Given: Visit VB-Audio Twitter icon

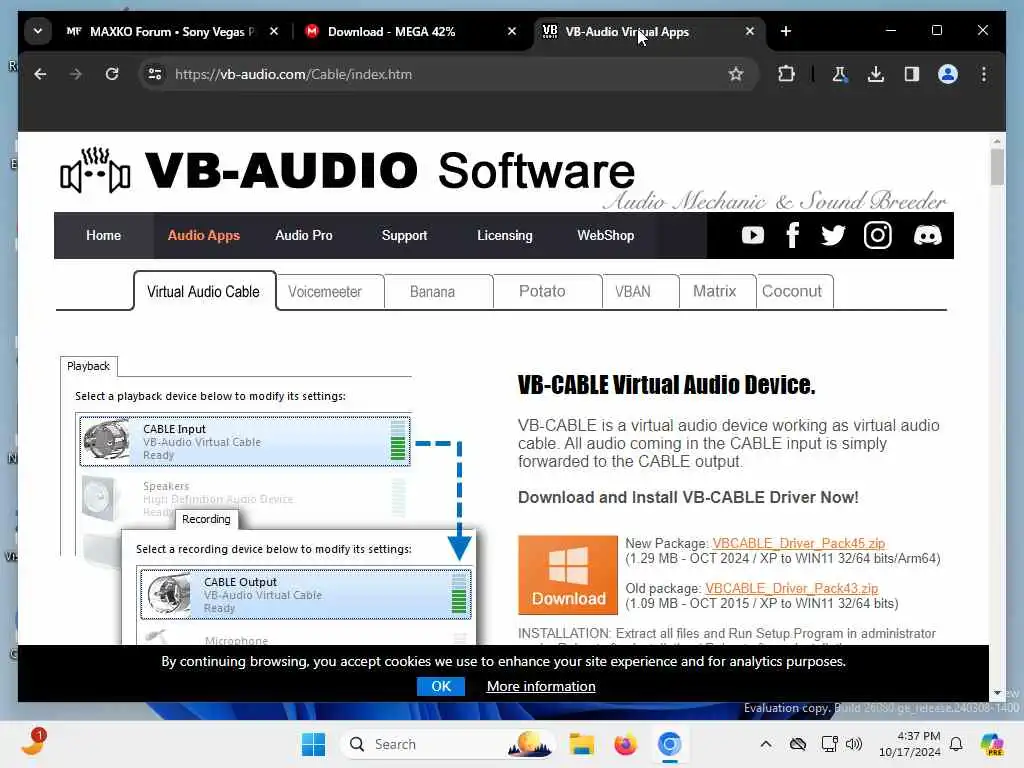Looking at the screenshot, I should 833,235.
